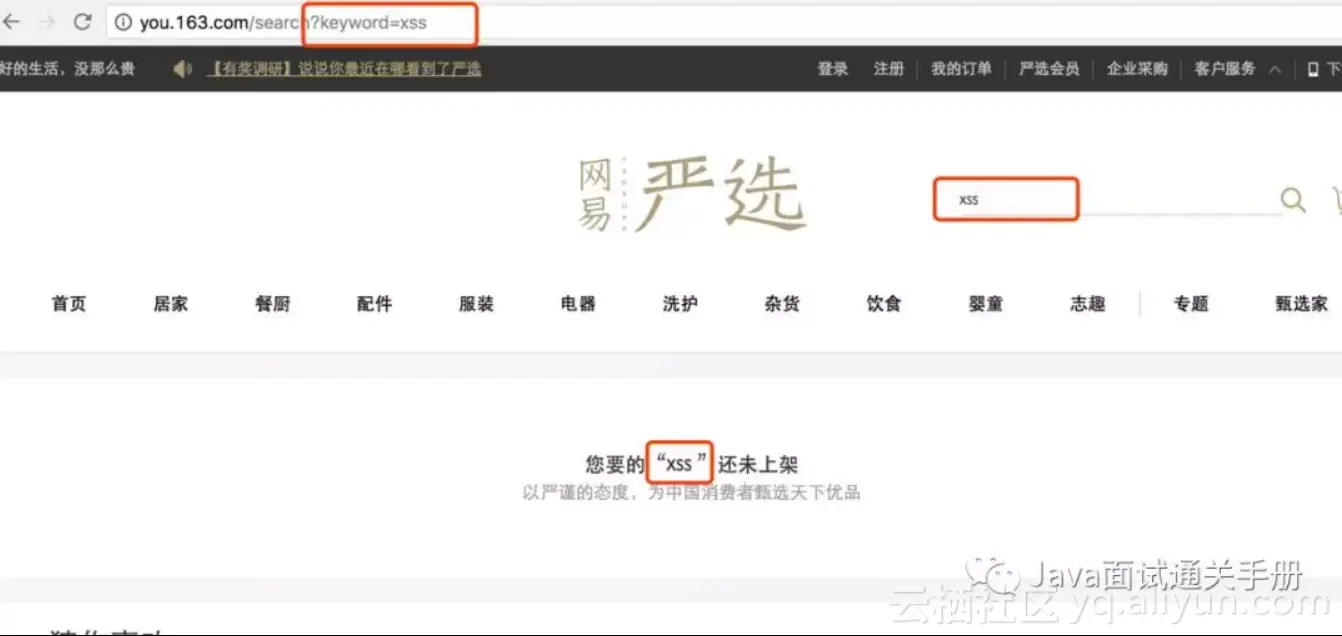The image size is (1342, 636).
Task: Open the 注册 register link
Action: point(888,69)
